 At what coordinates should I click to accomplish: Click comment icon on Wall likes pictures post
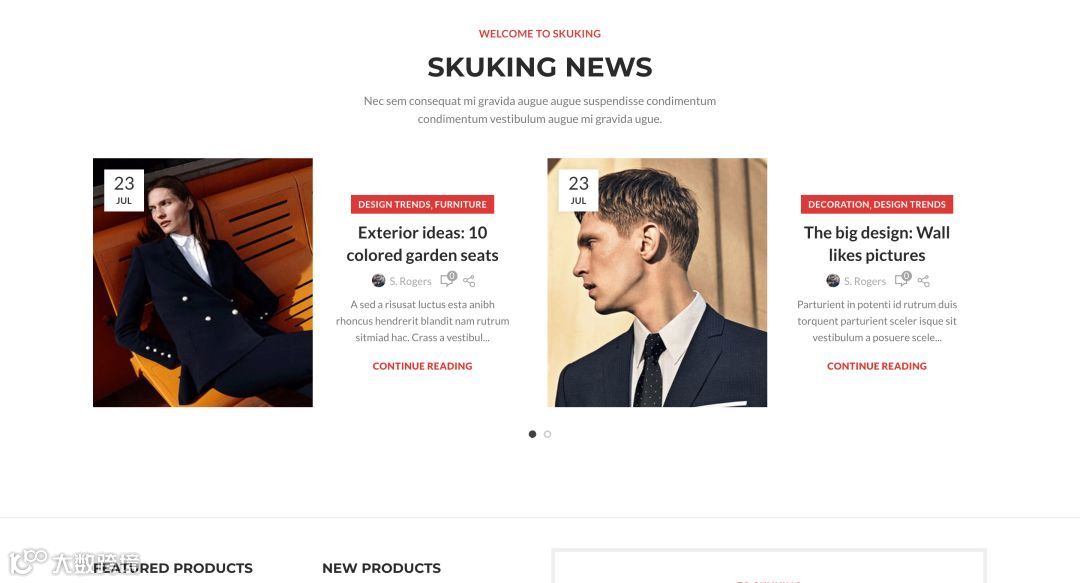pos(902,278)
